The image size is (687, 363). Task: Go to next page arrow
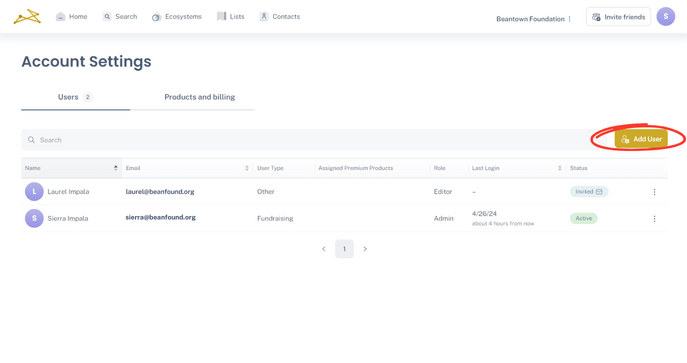pos(365,249)
